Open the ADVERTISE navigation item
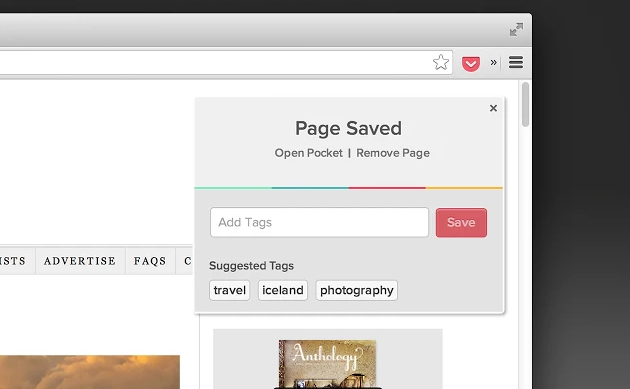 point(80,261)
